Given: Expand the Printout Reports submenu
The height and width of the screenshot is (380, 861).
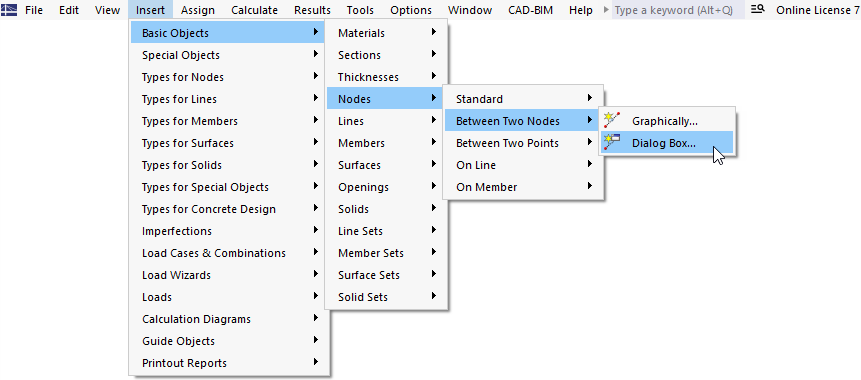Looking at the screenshot, I should pyautogui.click(x=230, y=362).
